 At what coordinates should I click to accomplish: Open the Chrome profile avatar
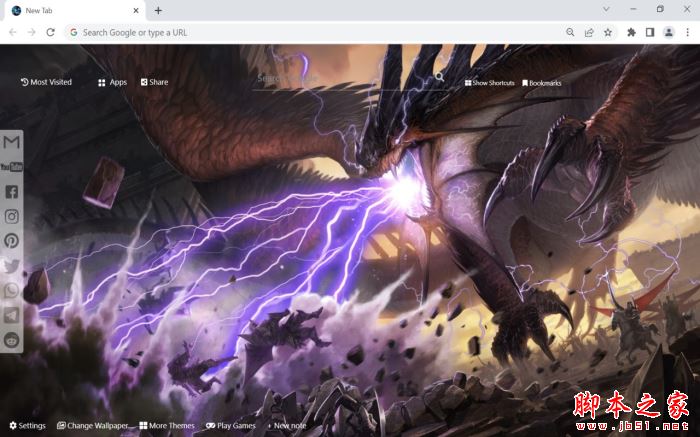669,32
